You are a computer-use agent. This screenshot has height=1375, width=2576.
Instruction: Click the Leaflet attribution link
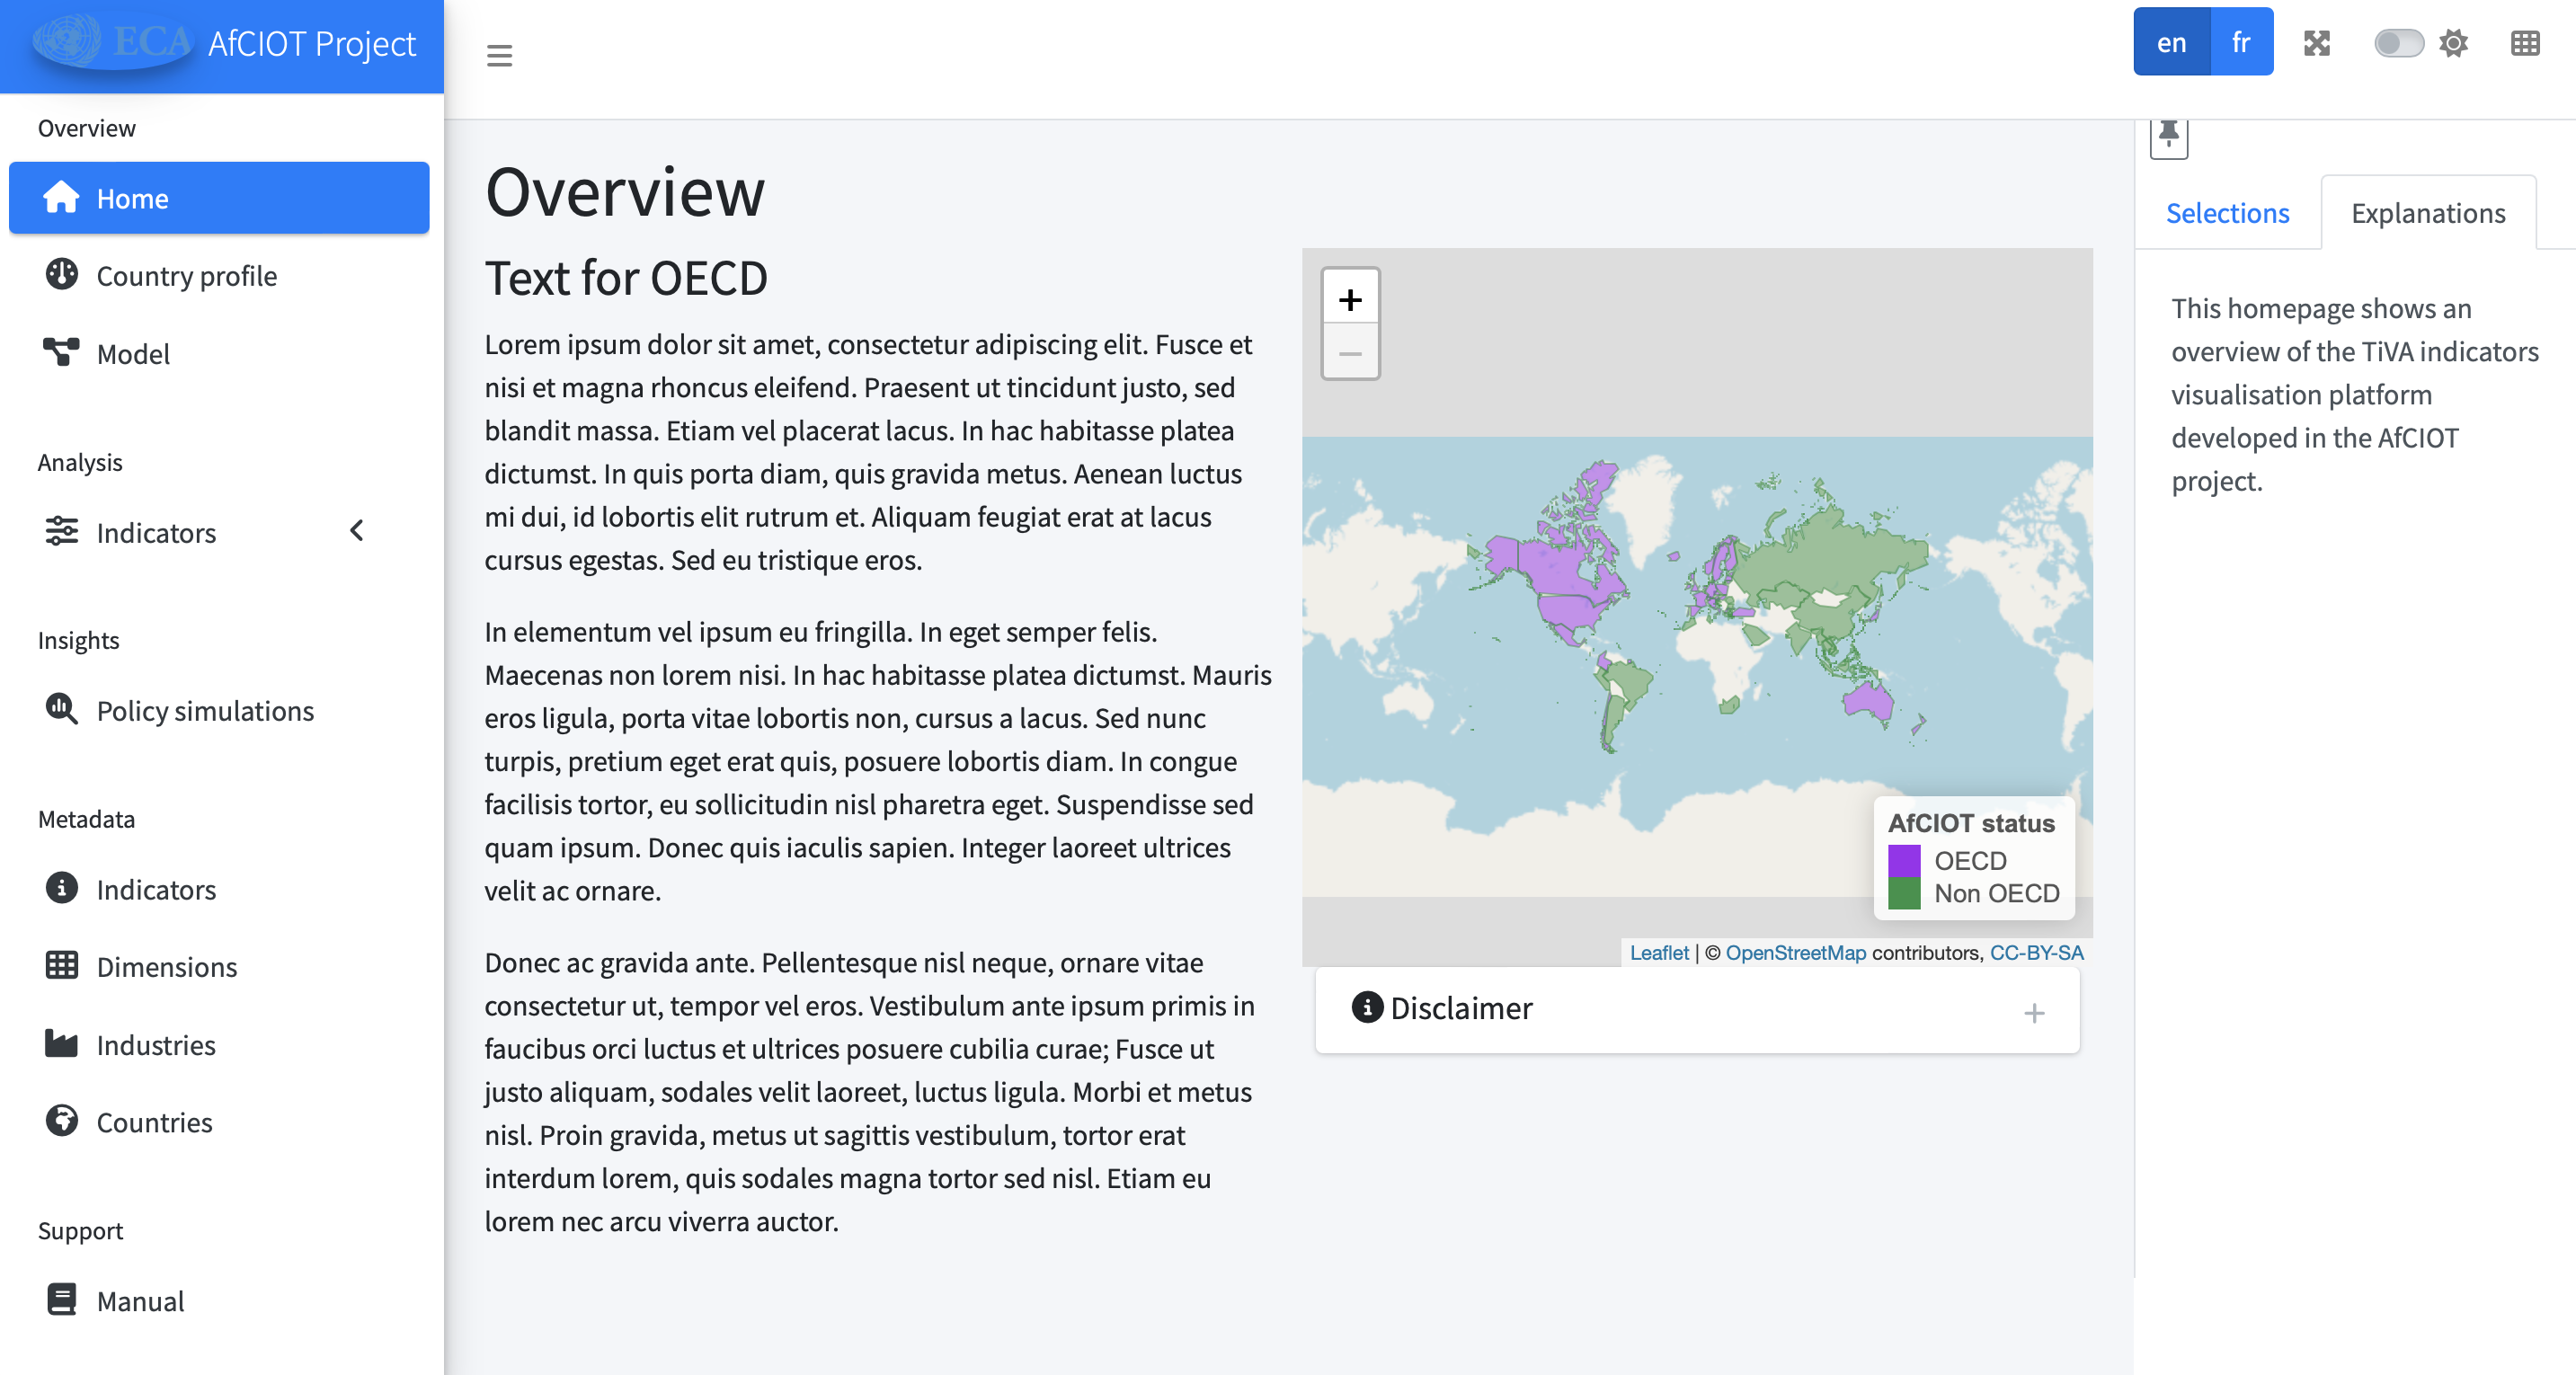pos(1658,953)
